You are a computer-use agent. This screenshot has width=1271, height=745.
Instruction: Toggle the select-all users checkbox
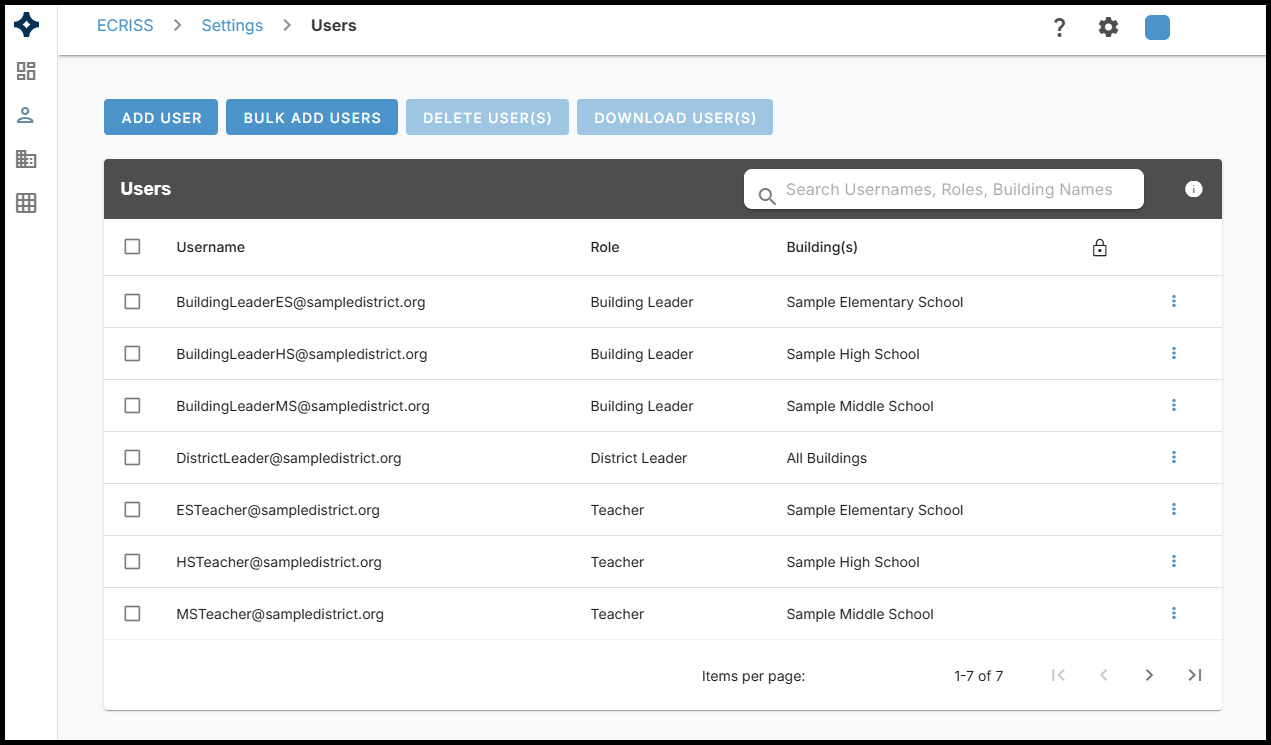click(132, 247)
